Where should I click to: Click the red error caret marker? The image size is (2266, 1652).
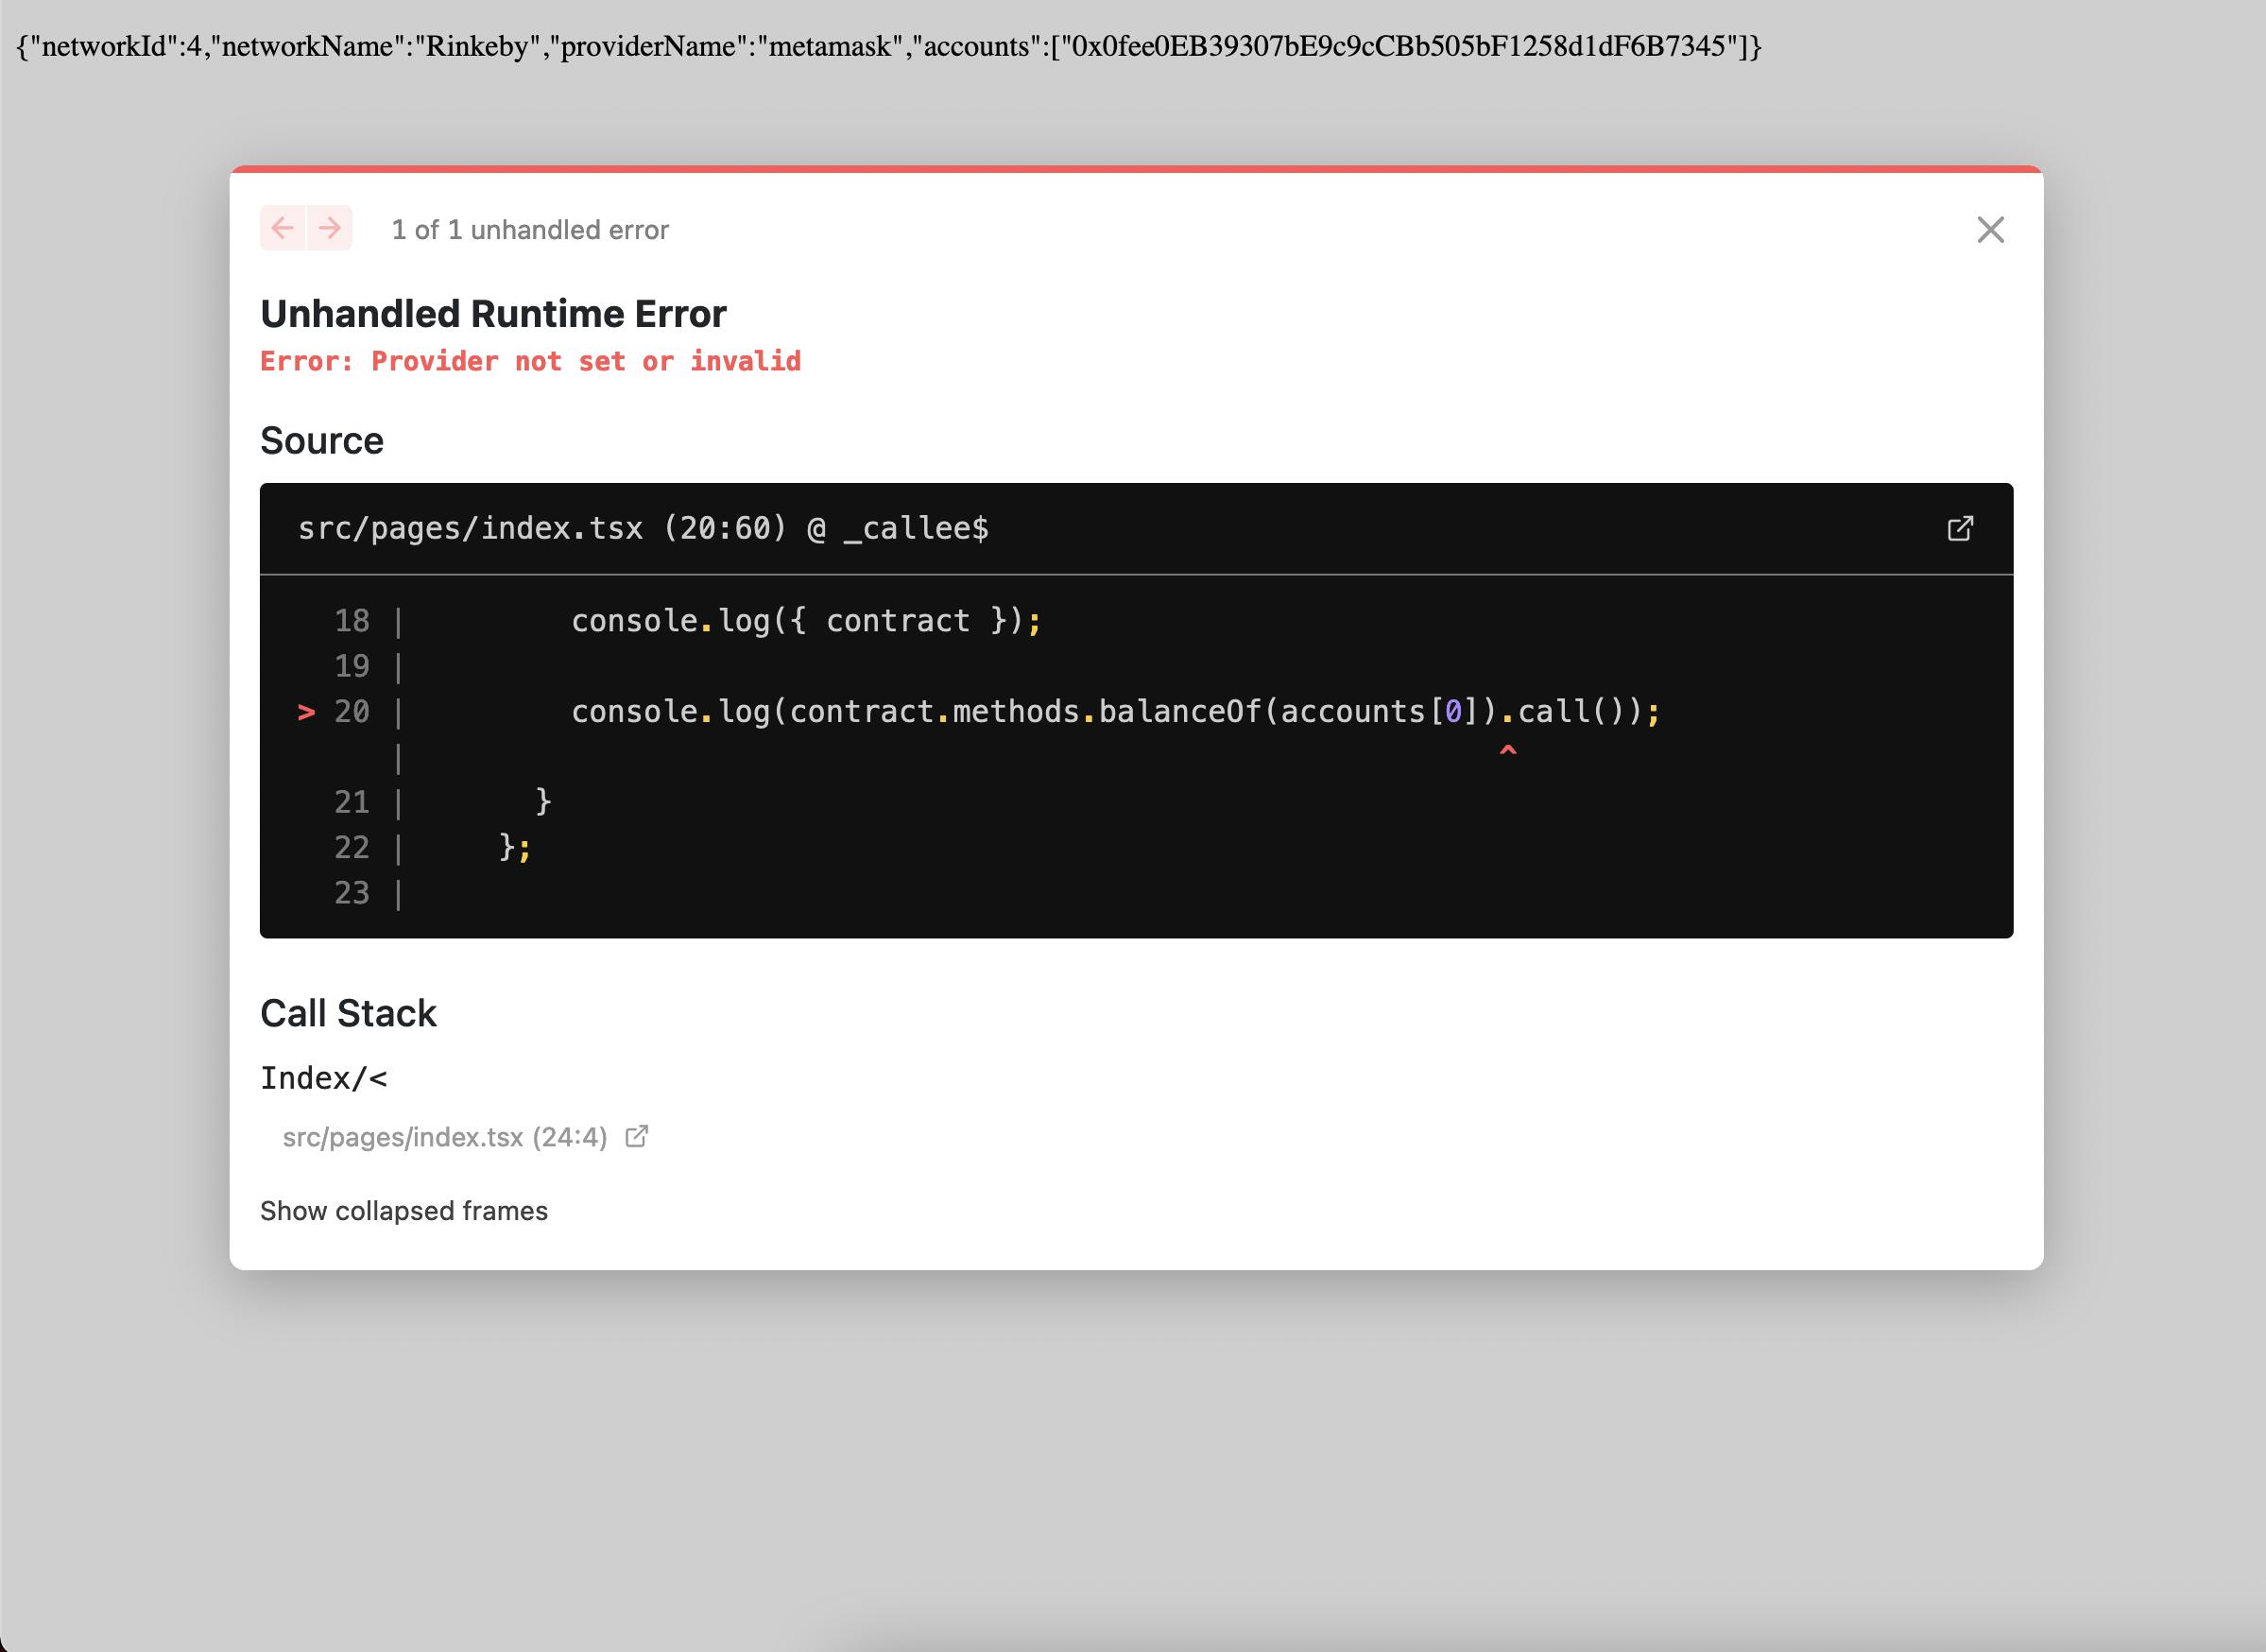coord(1508,750)
